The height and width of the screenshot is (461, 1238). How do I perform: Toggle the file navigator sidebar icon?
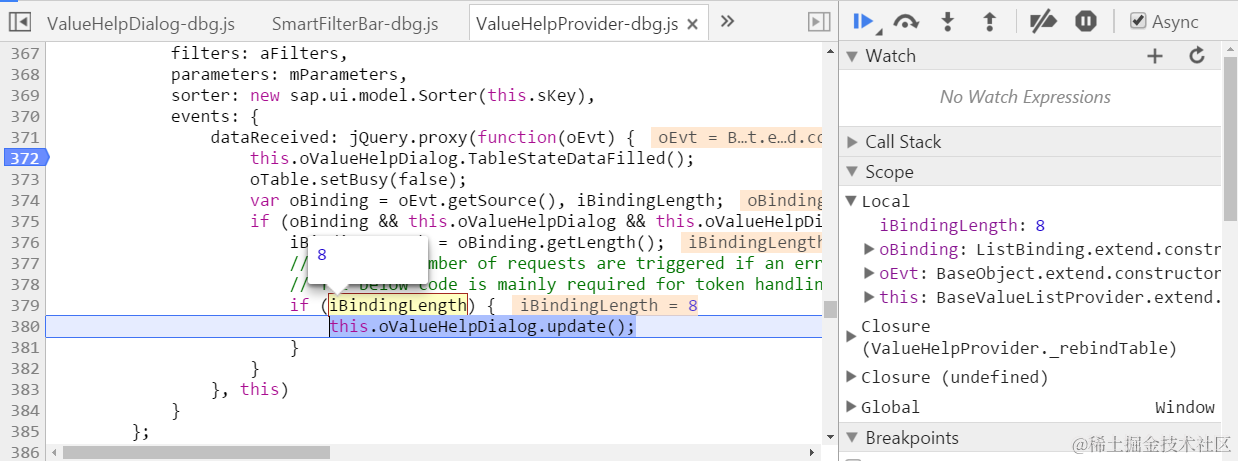(x=21, y=22)
